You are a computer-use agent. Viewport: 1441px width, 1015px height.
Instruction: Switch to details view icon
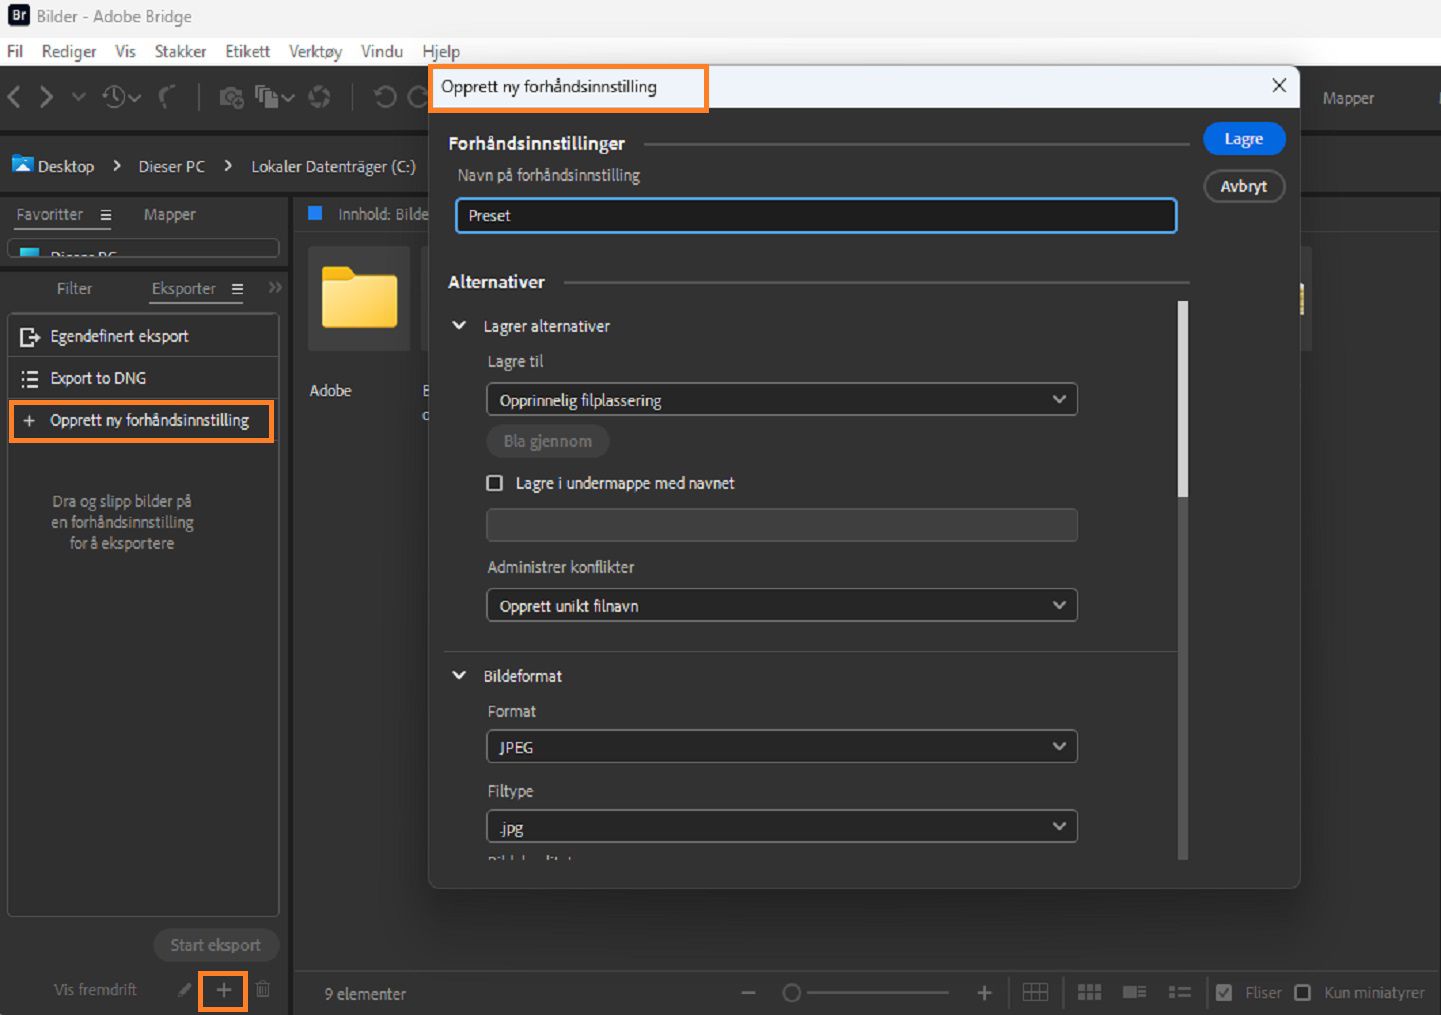click(x=1134, y=992)
